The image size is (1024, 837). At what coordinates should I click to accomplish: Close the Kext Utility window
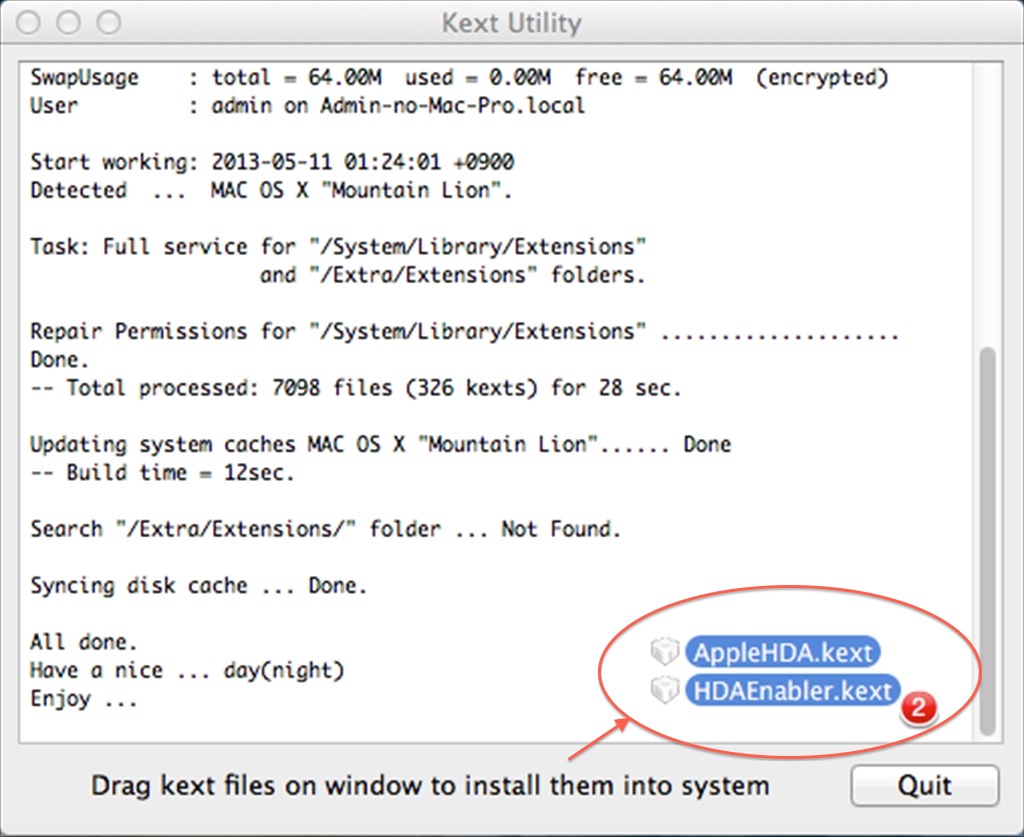(x=29, y=22)
